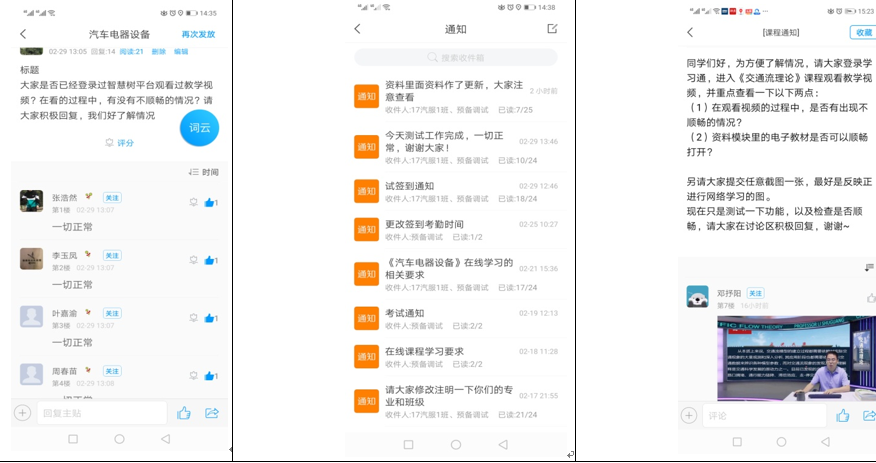Screen dimensions: 876x463
Task: Click the compose icon in 通知 header
Action: tap(553, 29)
